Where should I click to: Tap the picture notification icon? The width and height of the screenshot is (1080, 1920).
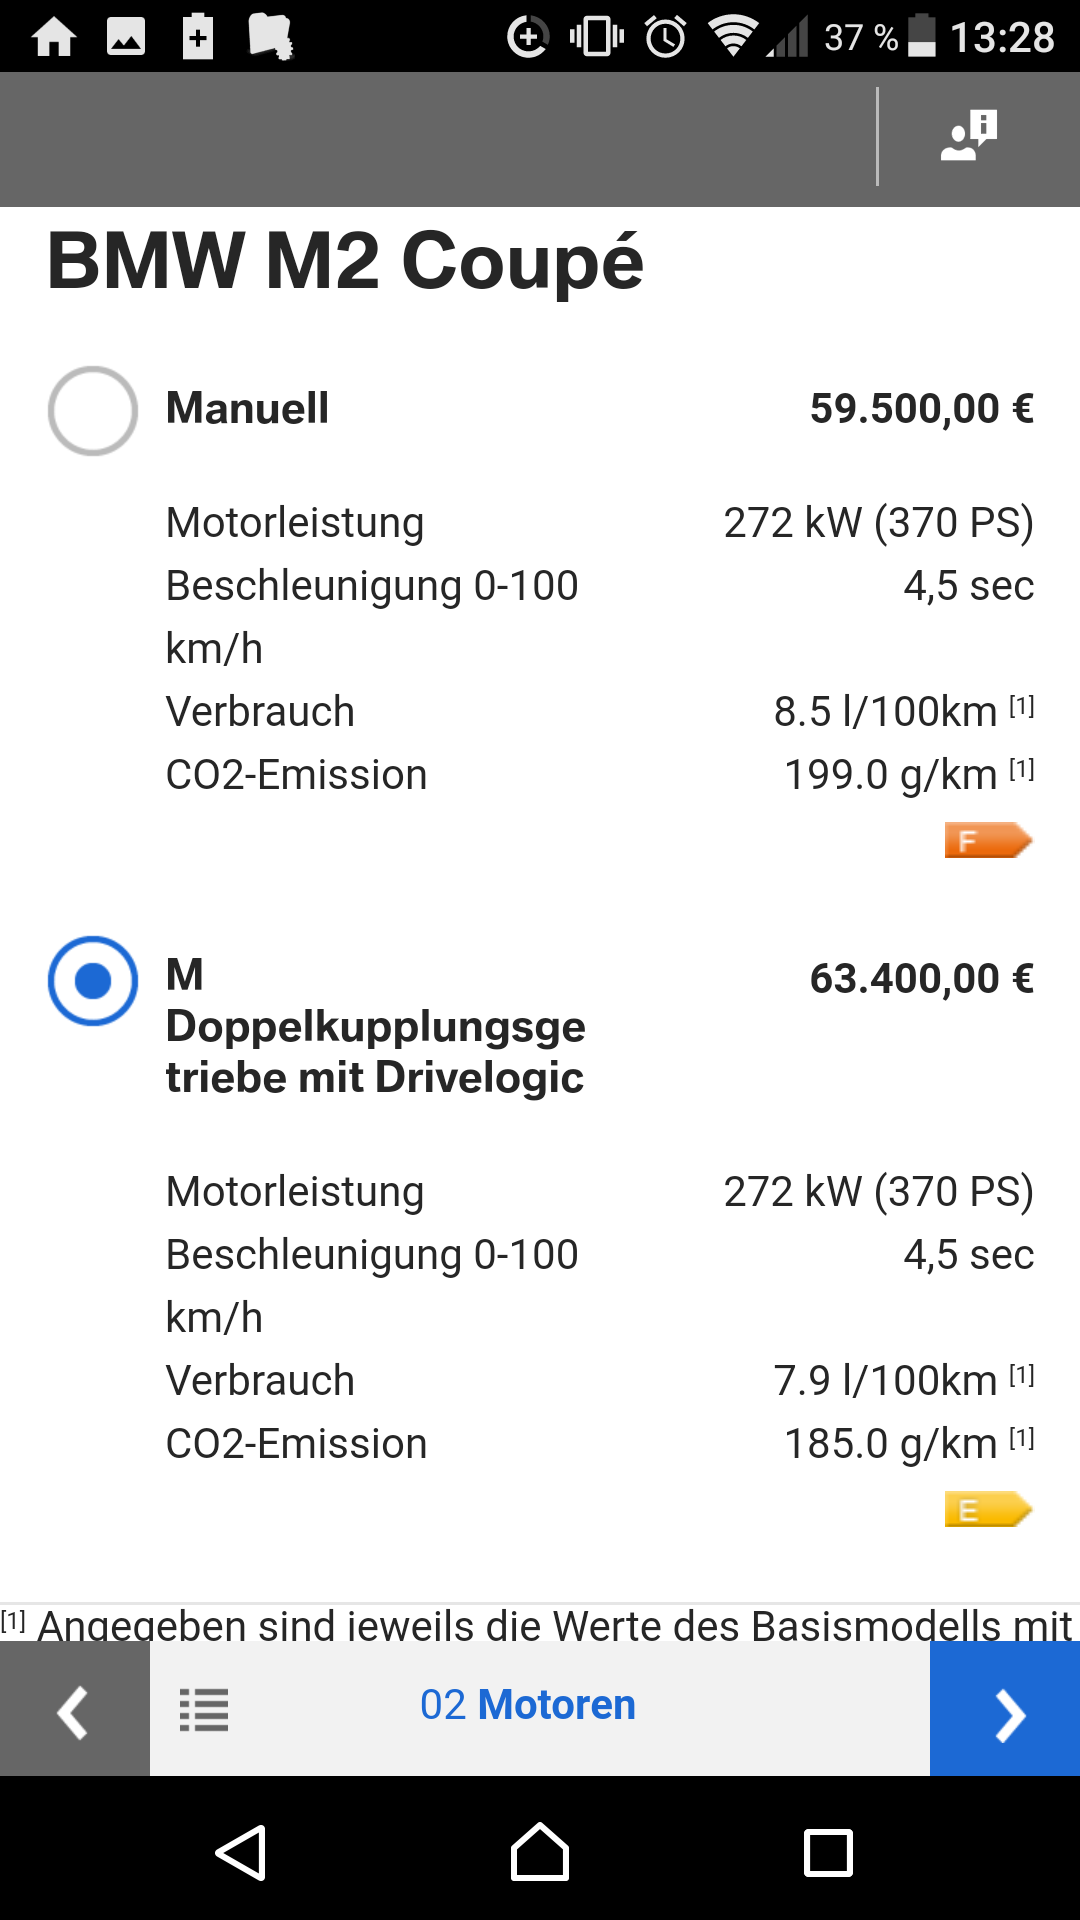click(126, 38)
